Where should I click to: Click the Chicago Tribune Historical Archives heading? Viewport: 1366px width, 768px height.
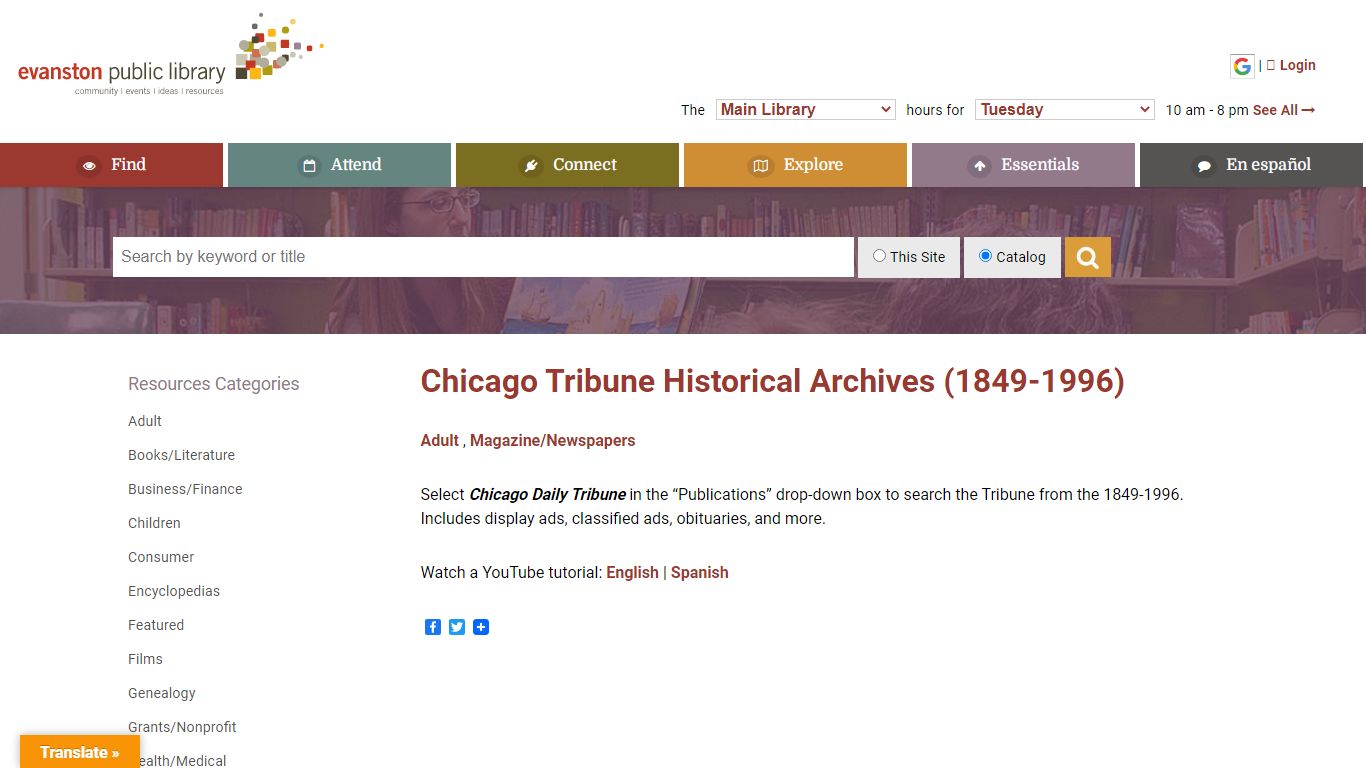coord(772,381)
